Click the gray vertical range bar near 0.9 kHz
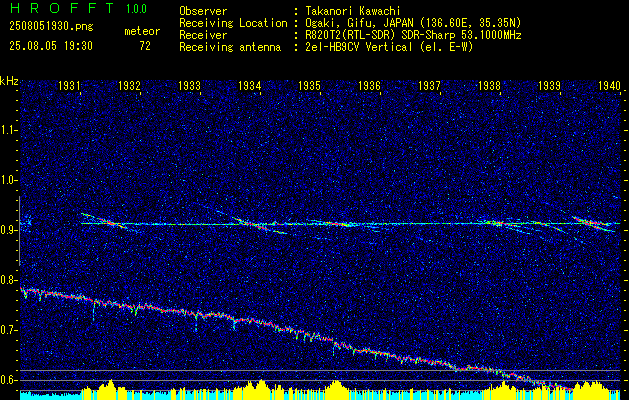Viewport: 629px width, 400px height. point(19,231)
